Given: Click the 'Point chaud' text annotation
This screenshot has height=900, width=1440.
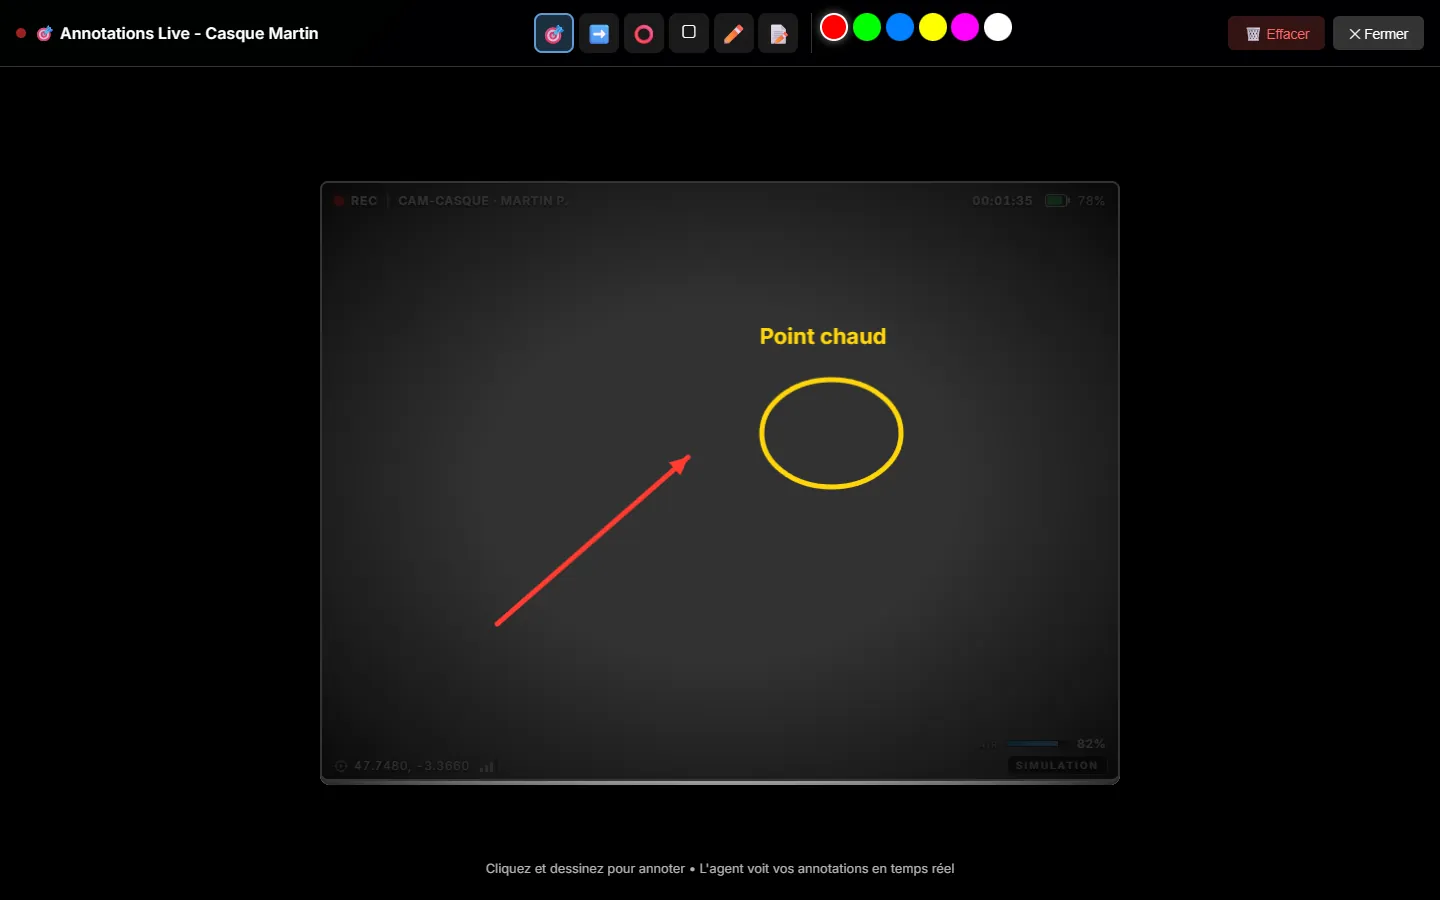Looking at the screenshot, I should pos(823,336).
